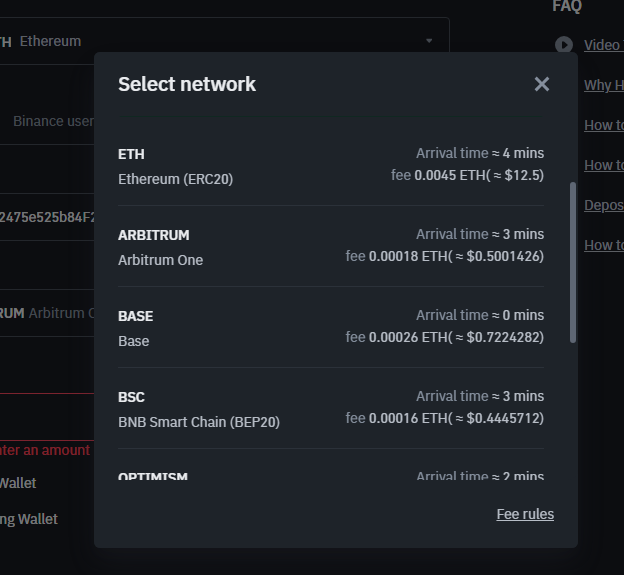Image resolution: width=624 pixels, height=575 pixels.
Task: Click 'Arrival time ≈ 0 mins' text
Action: 480,315
